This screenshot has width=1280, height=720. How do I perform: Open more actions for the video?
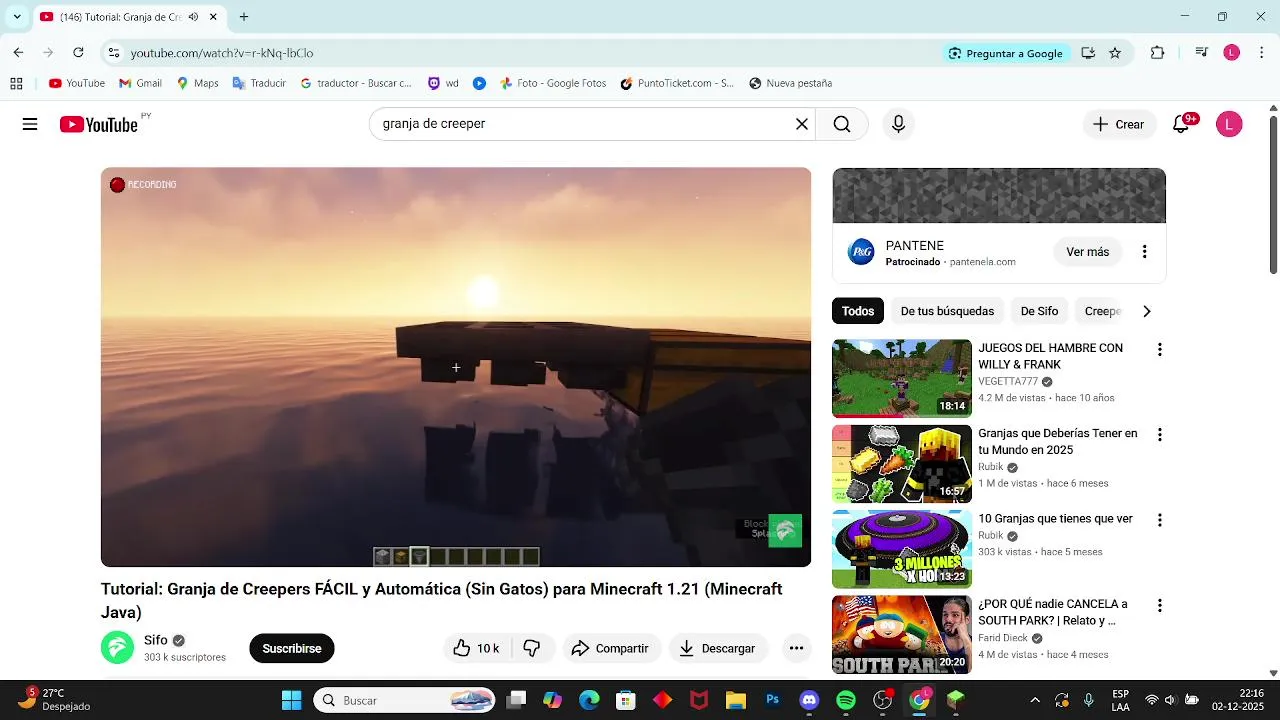point(796,648)
